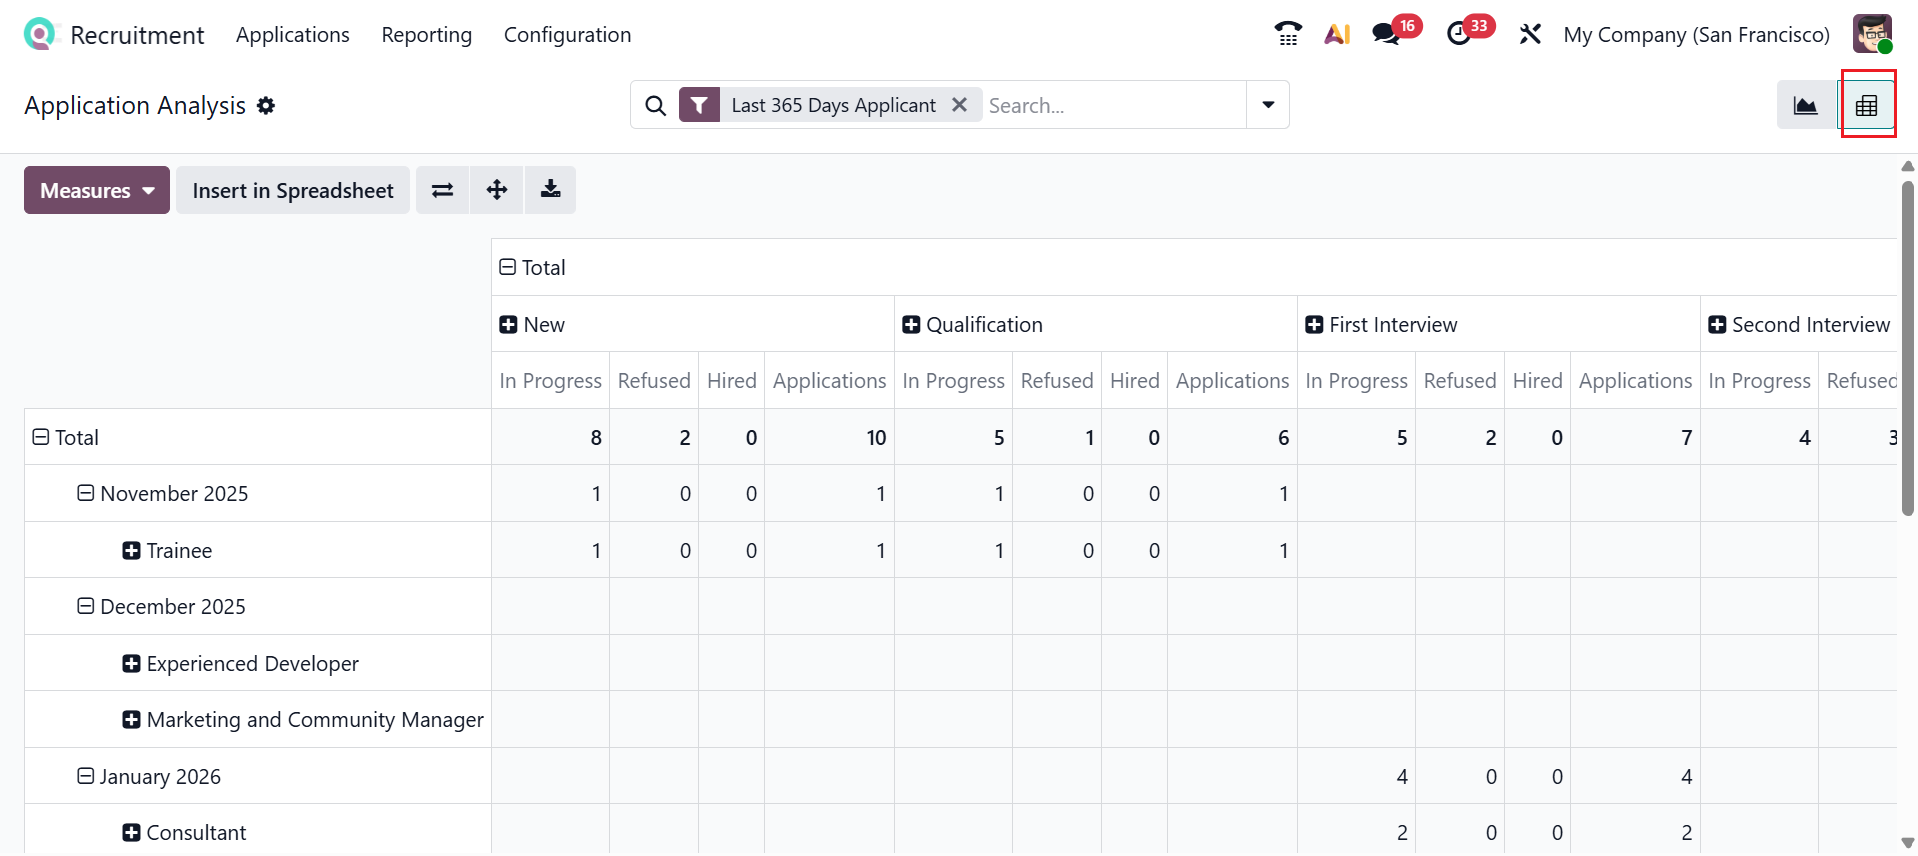Open activities clock icon
The height and width of the screenshot is (856, 1918).
(x=1459, y=34)
